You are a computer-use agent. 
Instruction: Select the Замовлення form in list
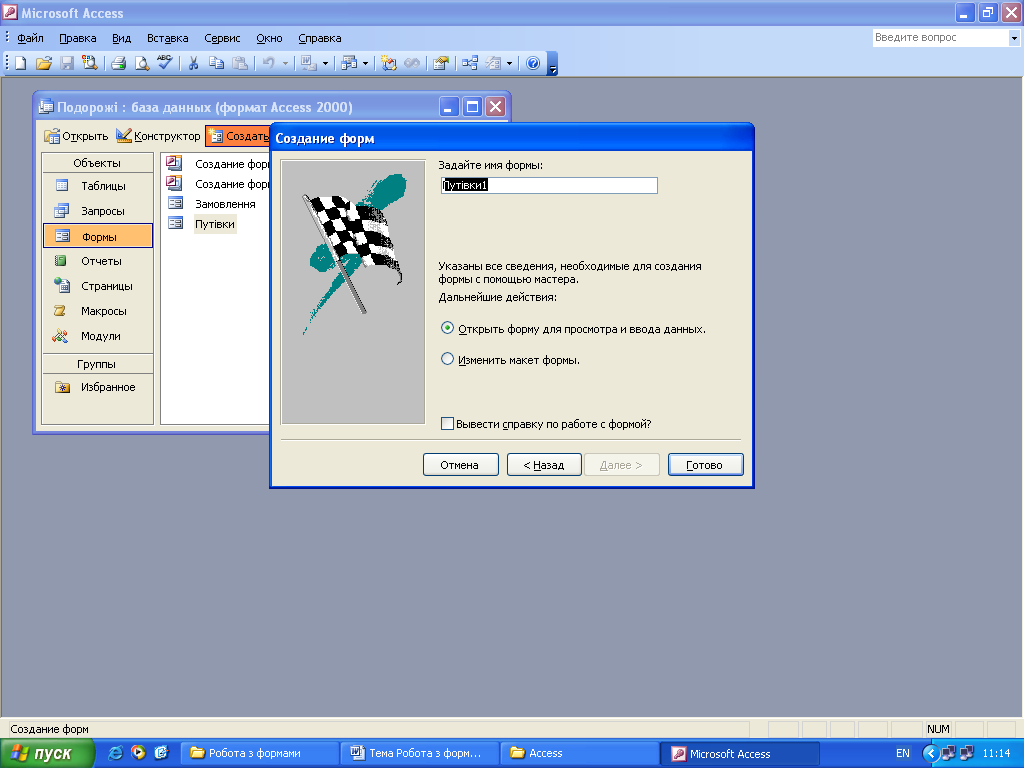click(x=225, y=204)
